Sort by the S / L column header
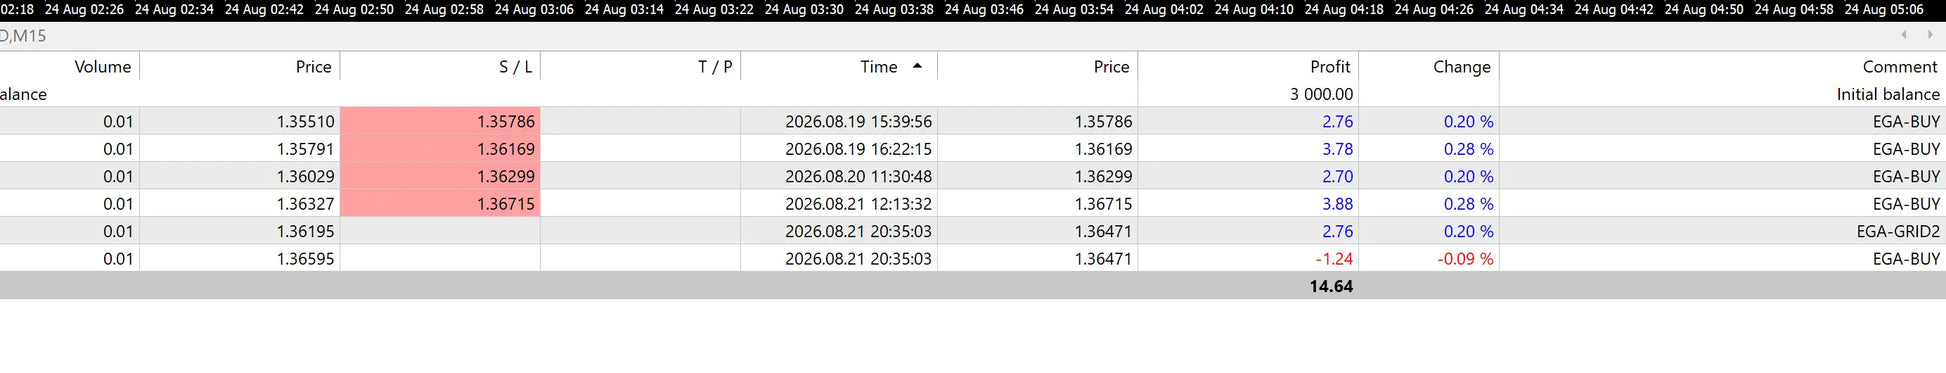The width and height of the screenshot is (1946, 373). pyautogui.click(x=516, y=66)
